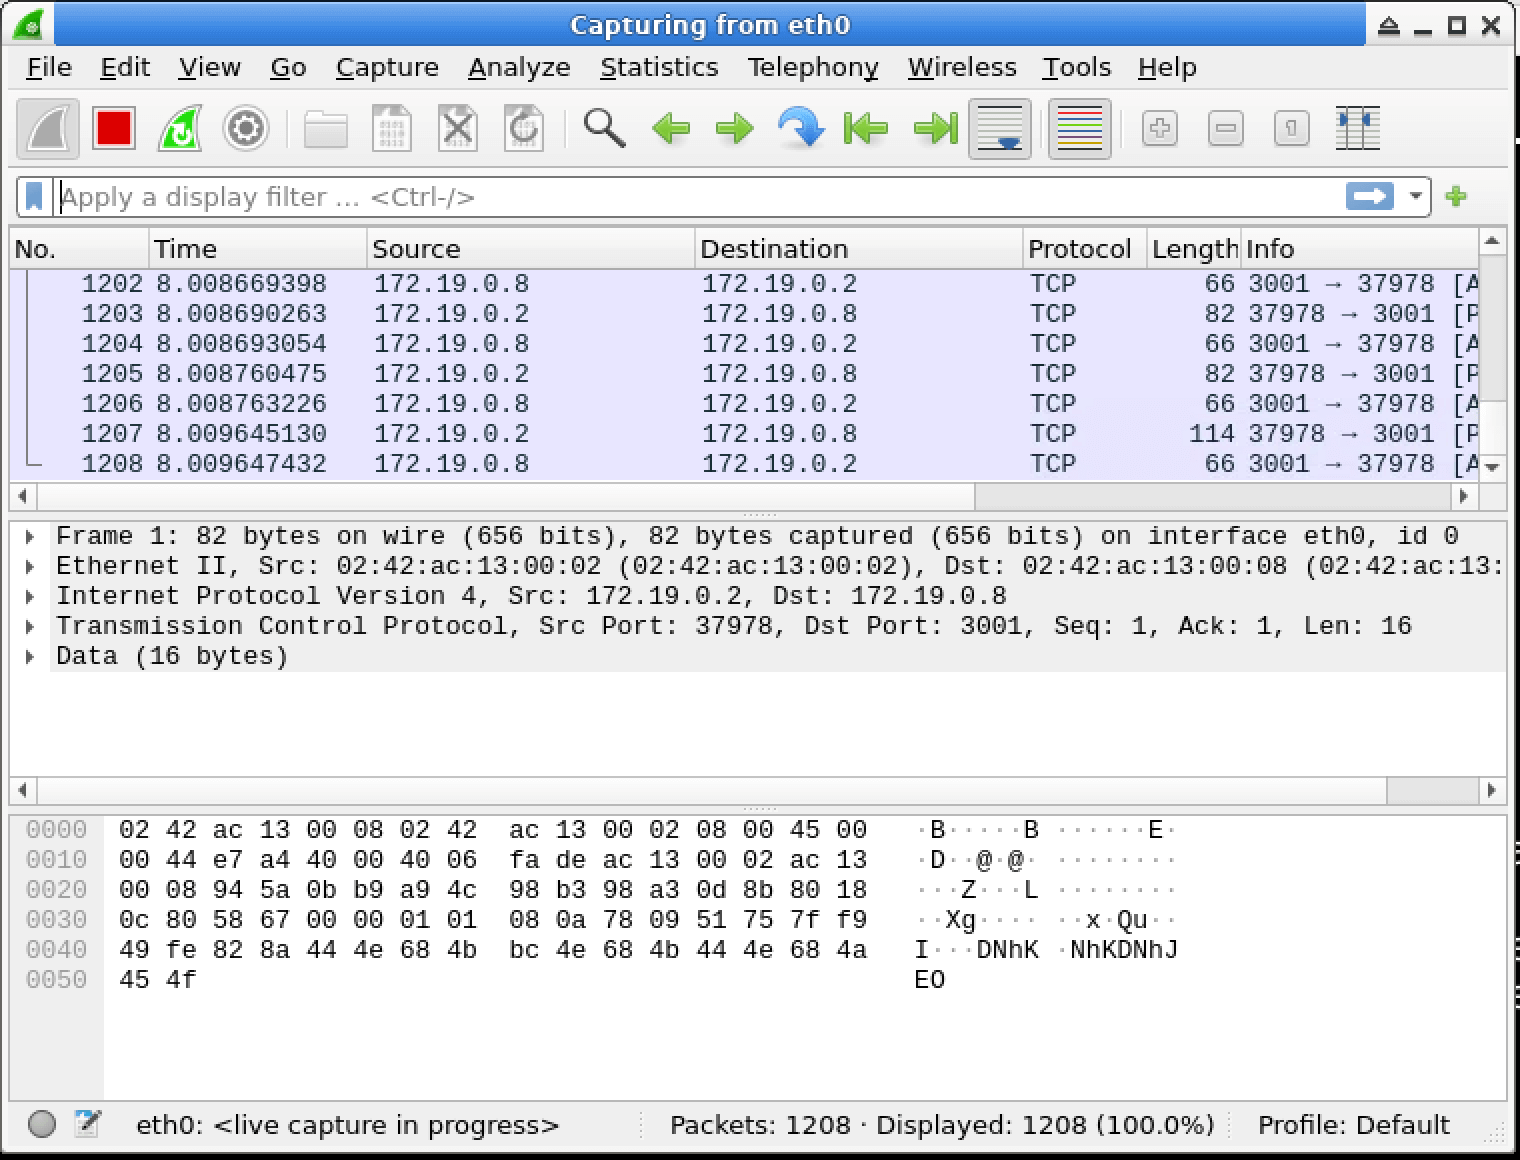Go back to previous packet arrow
Screen dimensions: 1520x1160
[x=670, y=129]
